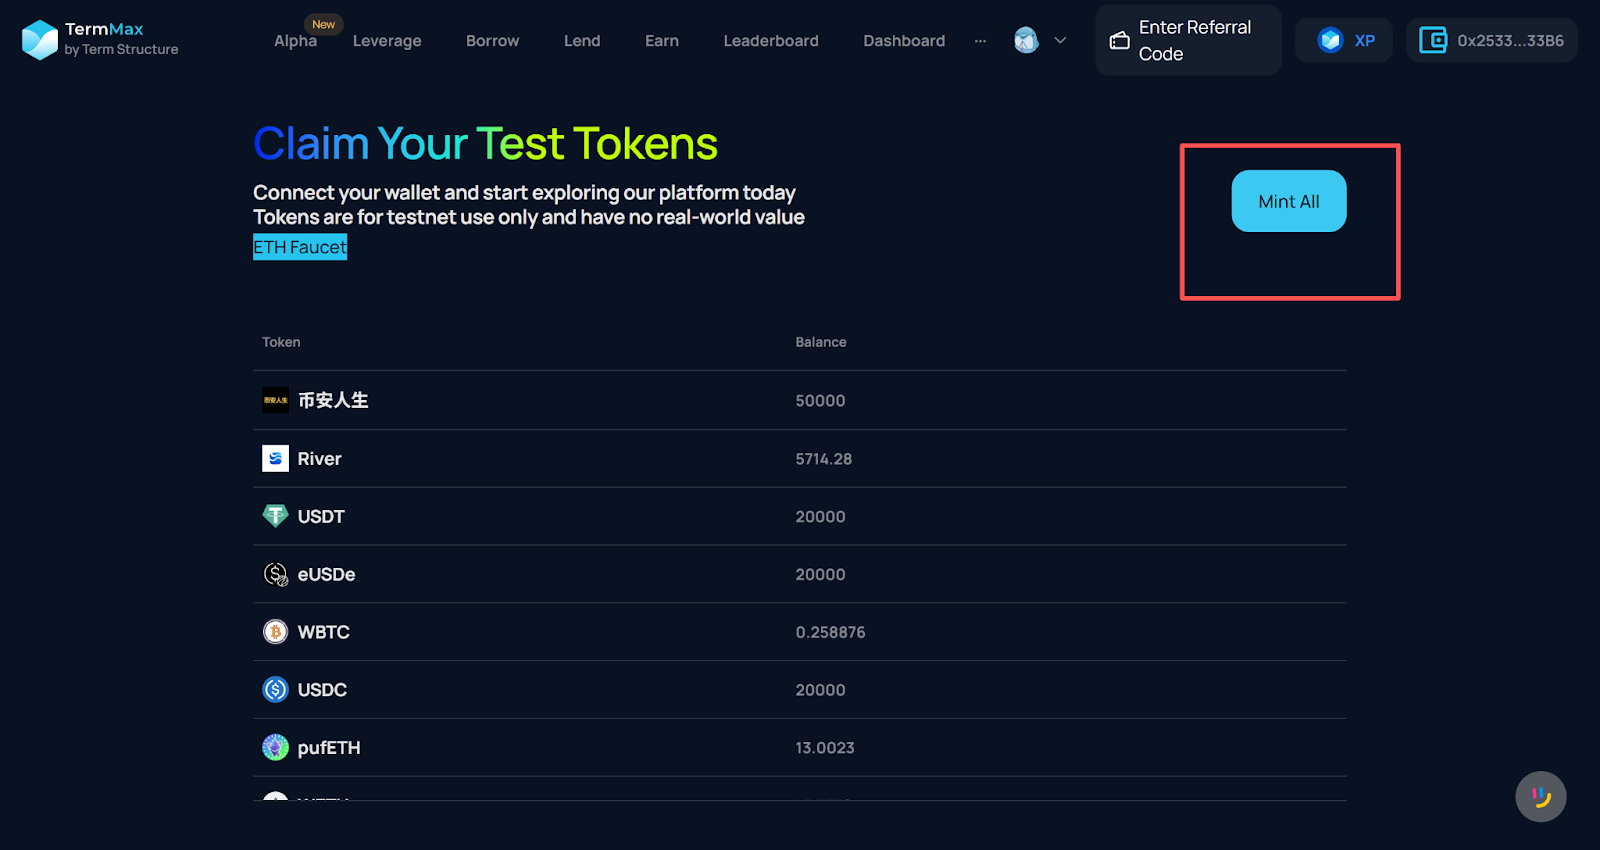This screenshot has width=1600, height=850.
Task: Open the network avatar dropdown
Action: tap(1026, 40)
